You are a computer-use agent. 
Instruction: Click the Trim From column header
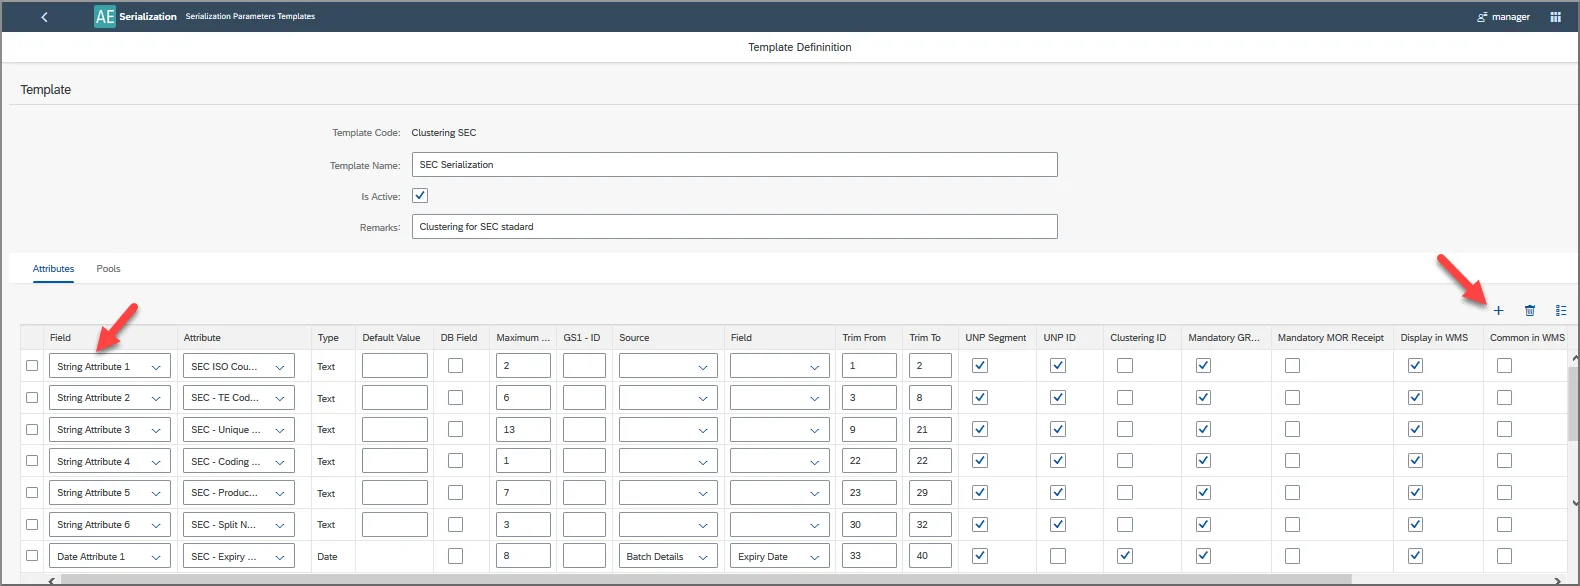[864, 338]
